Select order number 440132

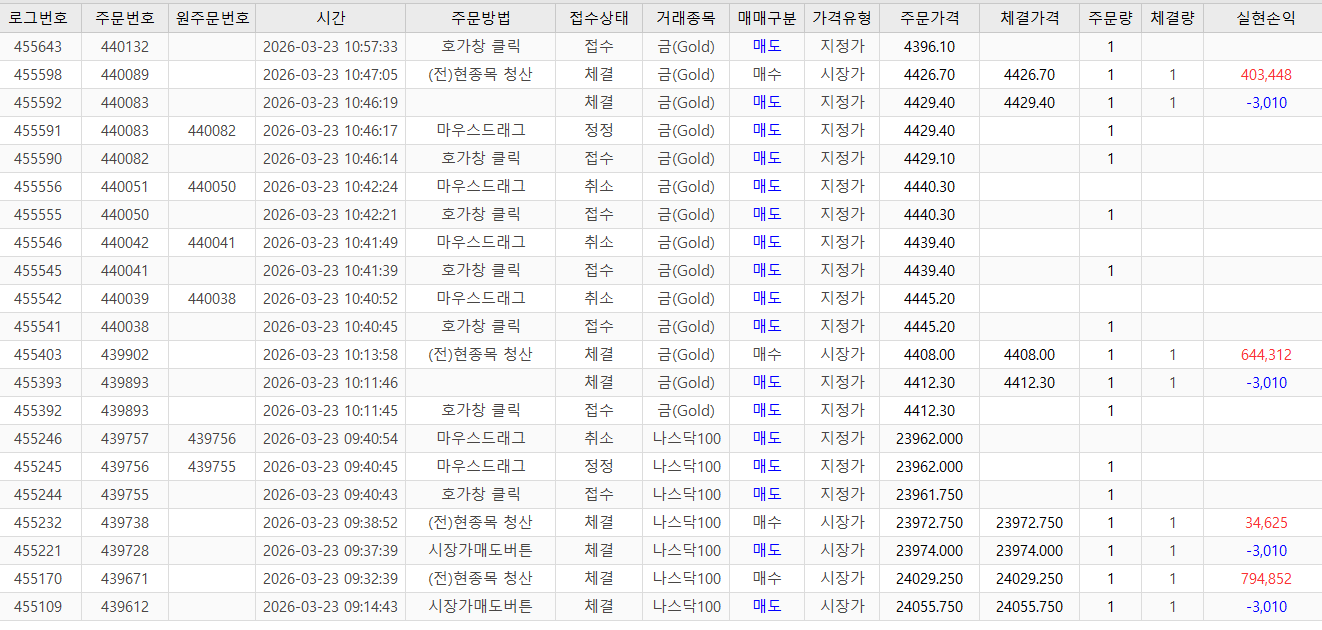pos(125,47)
